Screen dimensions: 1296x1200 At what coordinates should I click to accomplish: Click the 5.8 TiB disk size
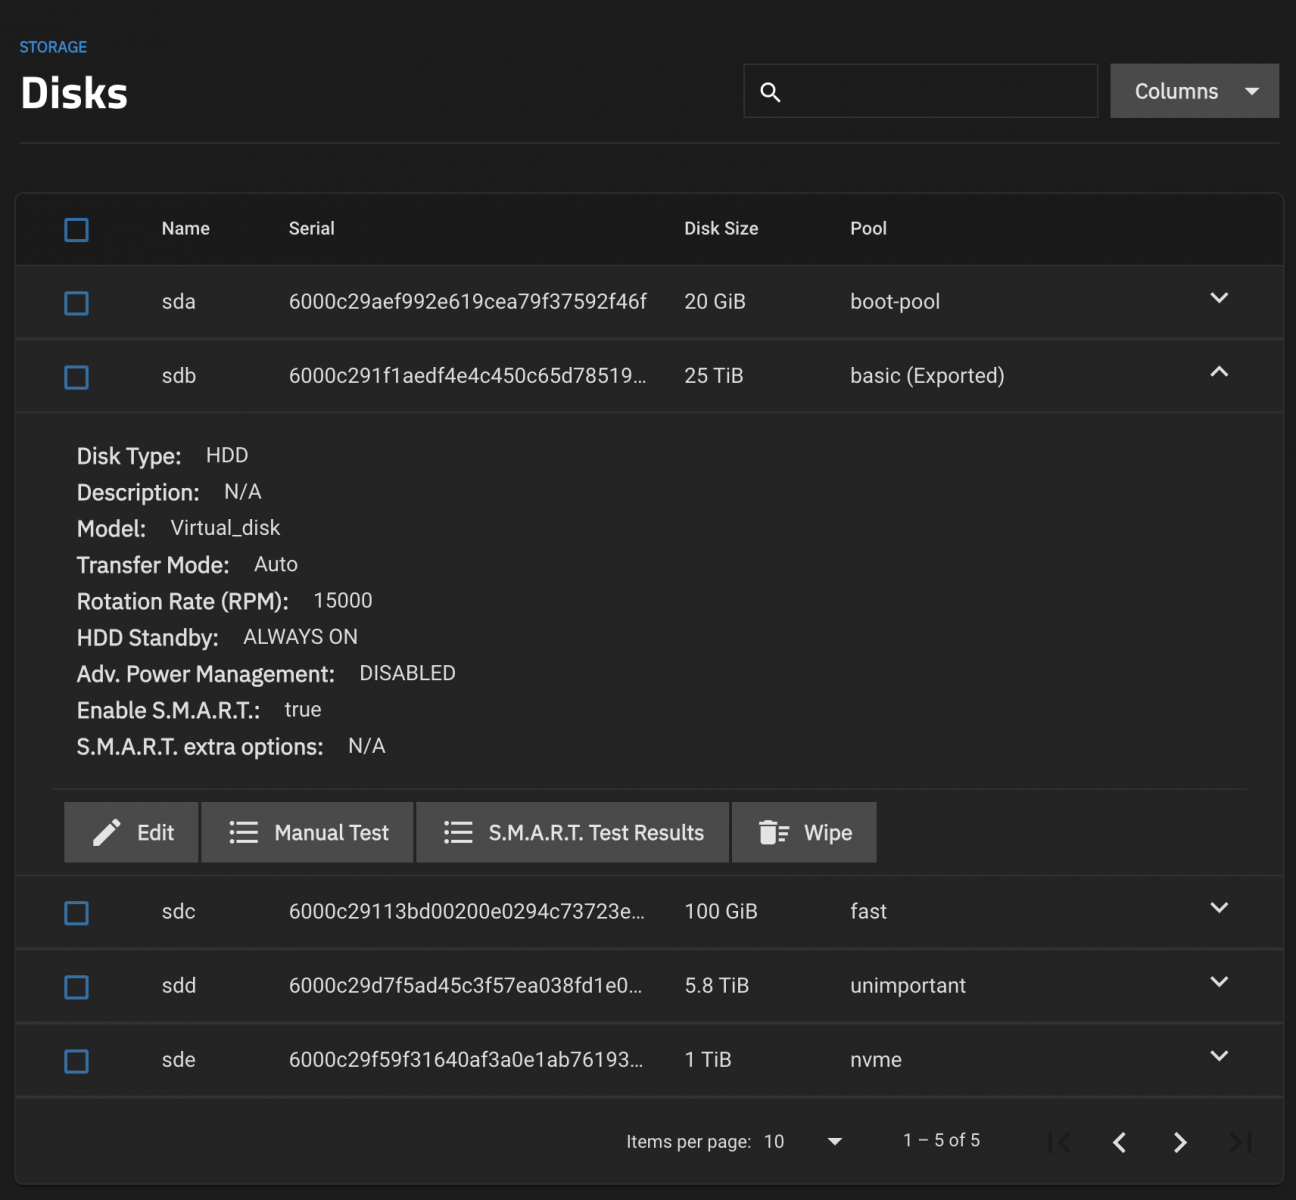[717, 986]
